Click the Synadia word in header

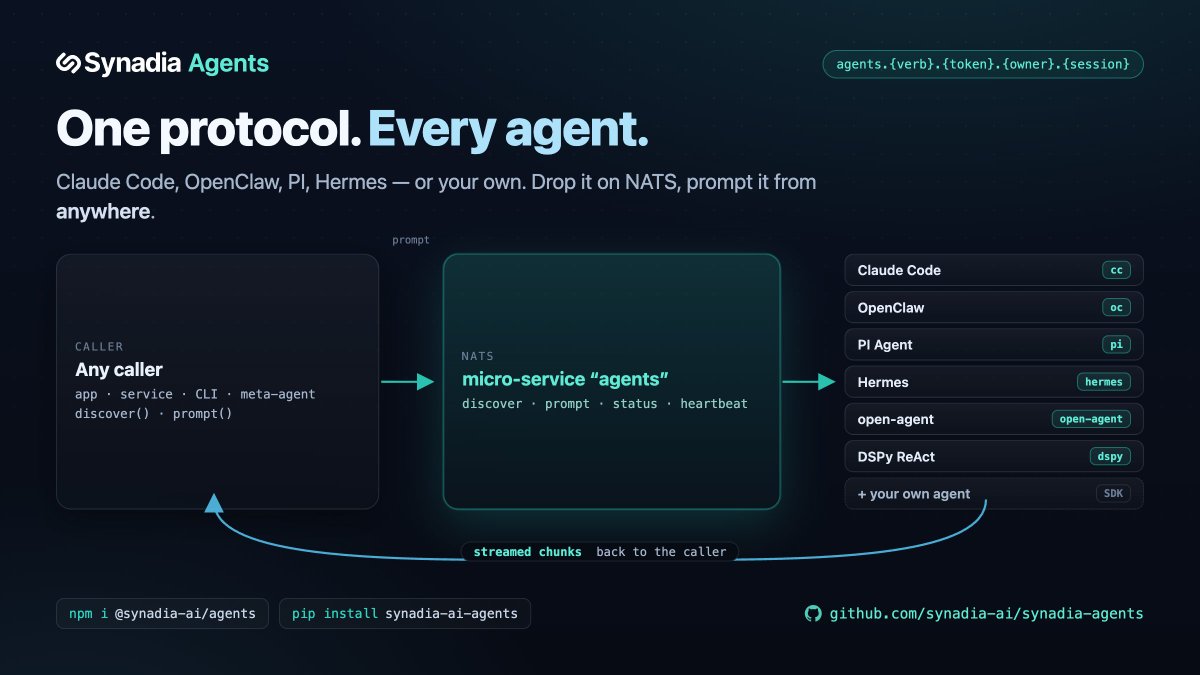132,64
